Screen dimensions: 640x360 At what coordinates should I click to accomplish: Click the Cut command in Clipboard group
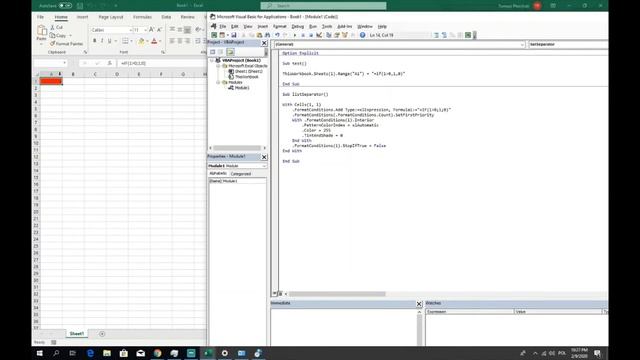[x=56, y=27]
